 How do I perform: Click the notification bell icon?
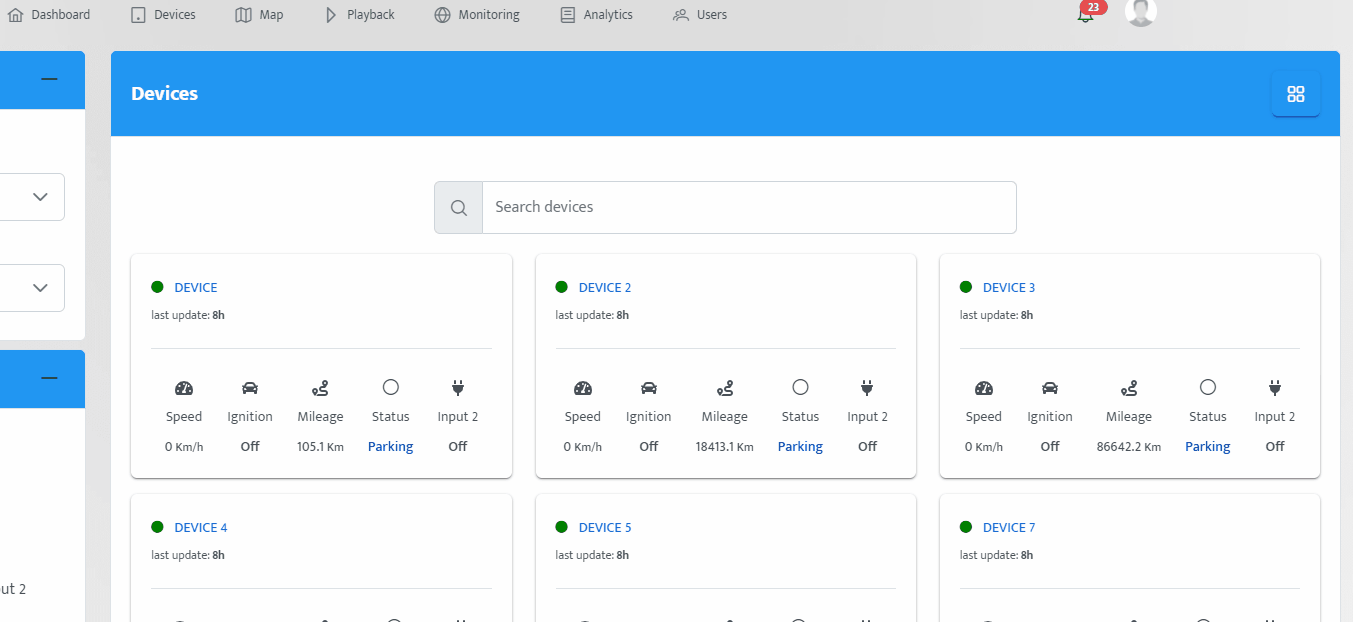pyautogui.click(x=1085, y=16)
